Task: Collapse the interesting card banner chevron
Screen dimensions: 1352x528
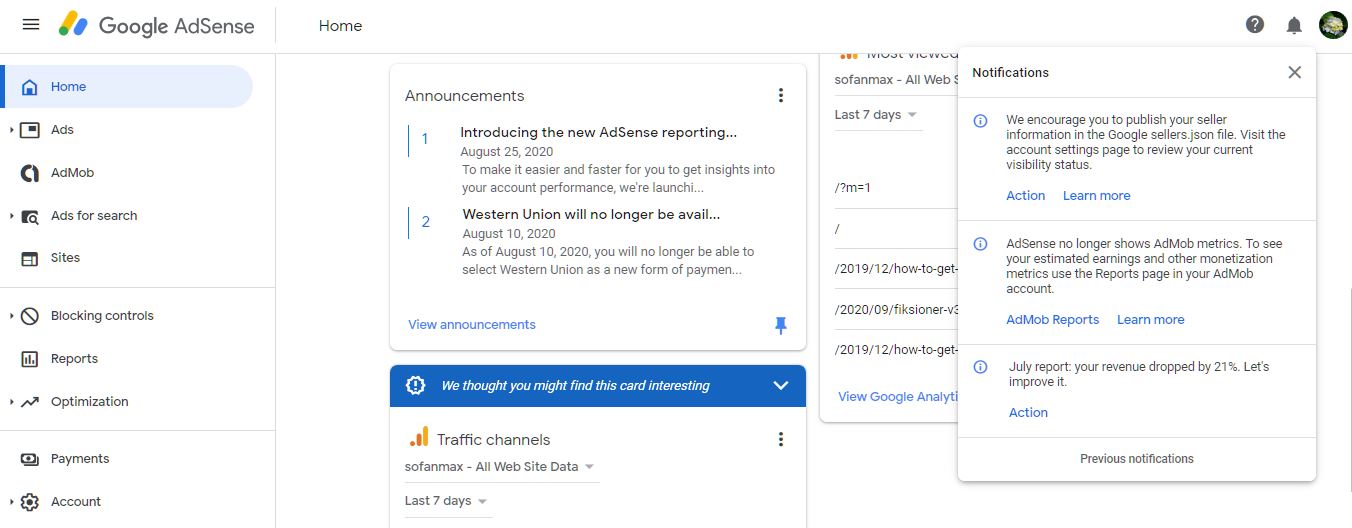Action: (781, 386)
